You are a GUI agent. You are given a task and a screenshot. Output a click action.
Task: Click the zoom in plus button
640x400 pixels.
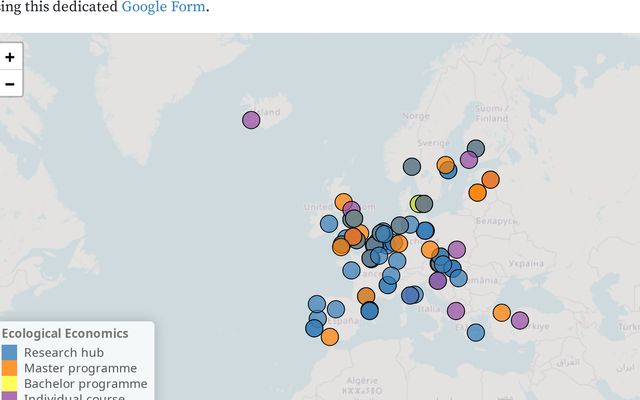10,57
